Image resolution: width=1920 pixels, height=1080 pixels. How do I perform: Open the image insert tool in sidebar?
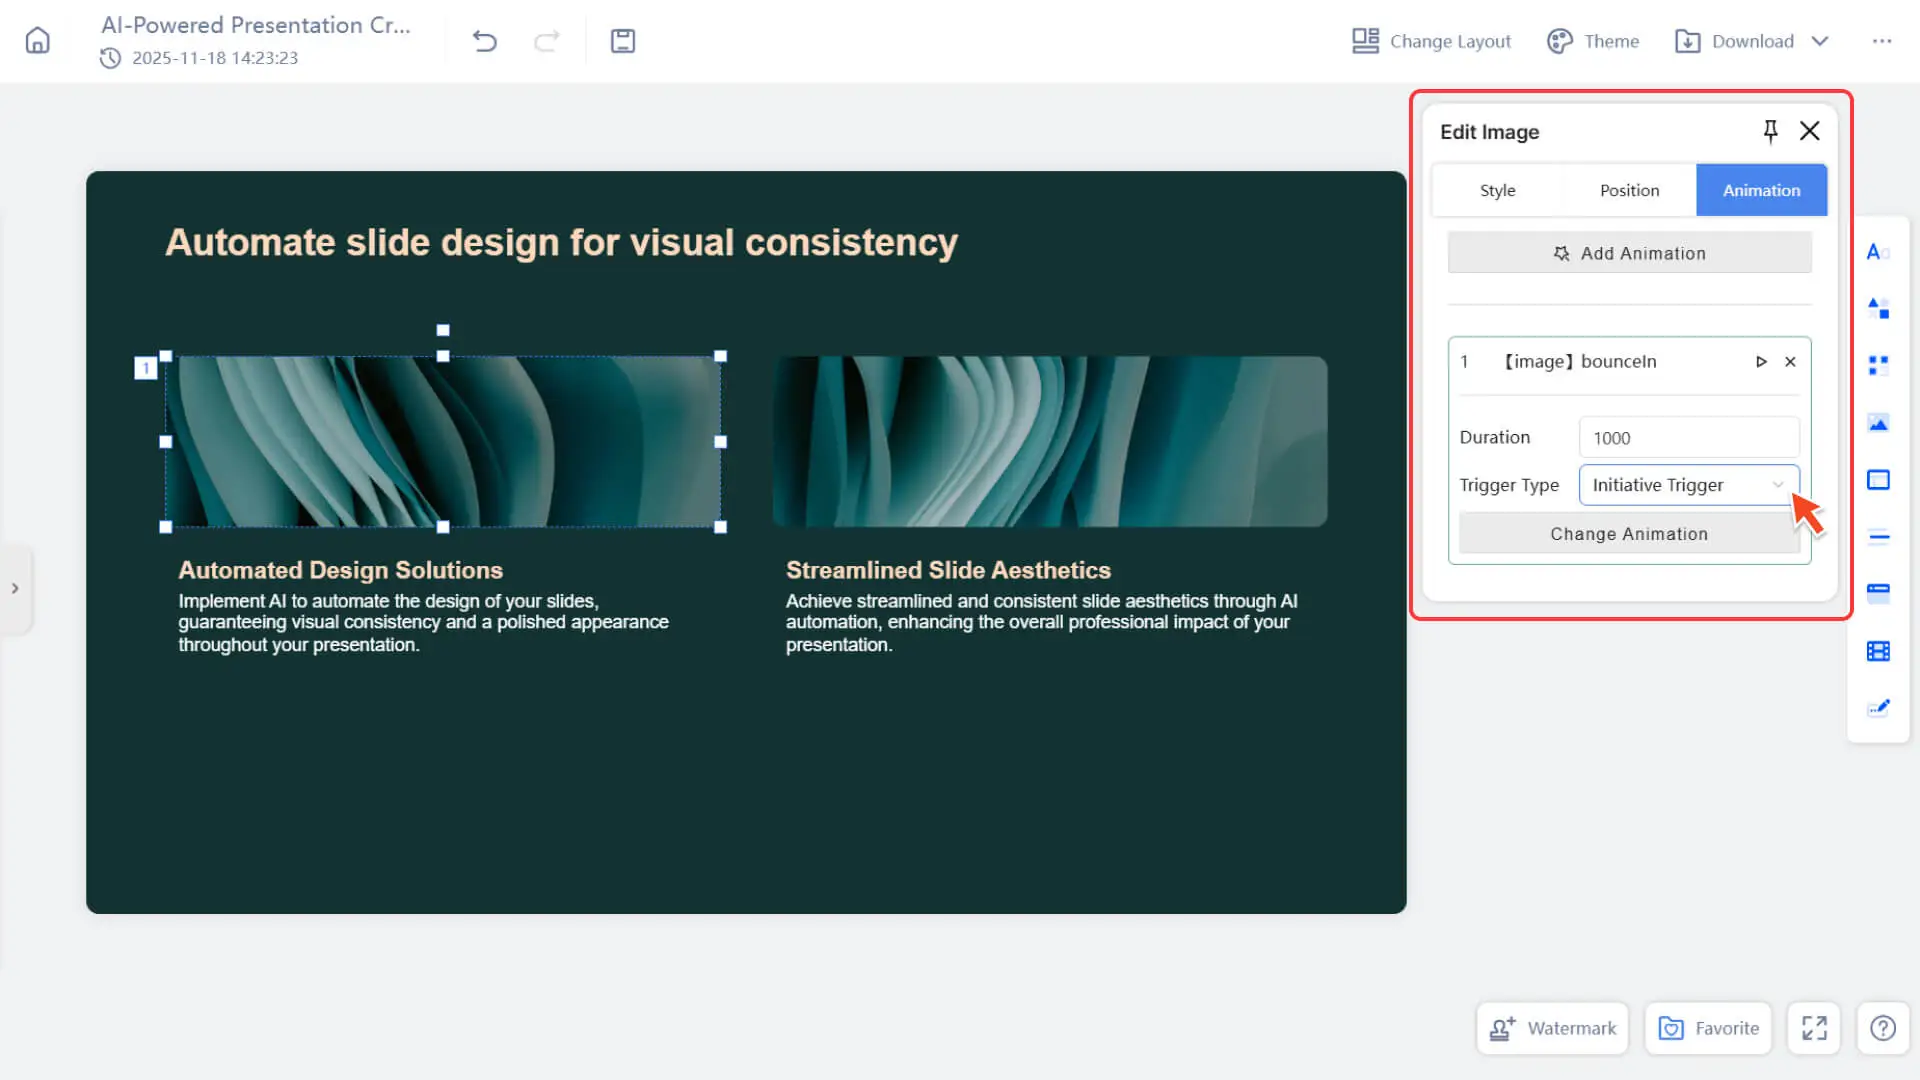point(1878,423)
